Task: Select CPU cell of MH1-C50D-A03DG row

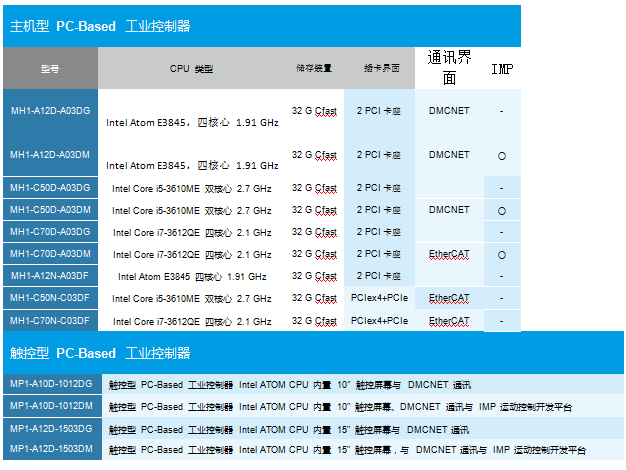Action: [x=192, y=188]
